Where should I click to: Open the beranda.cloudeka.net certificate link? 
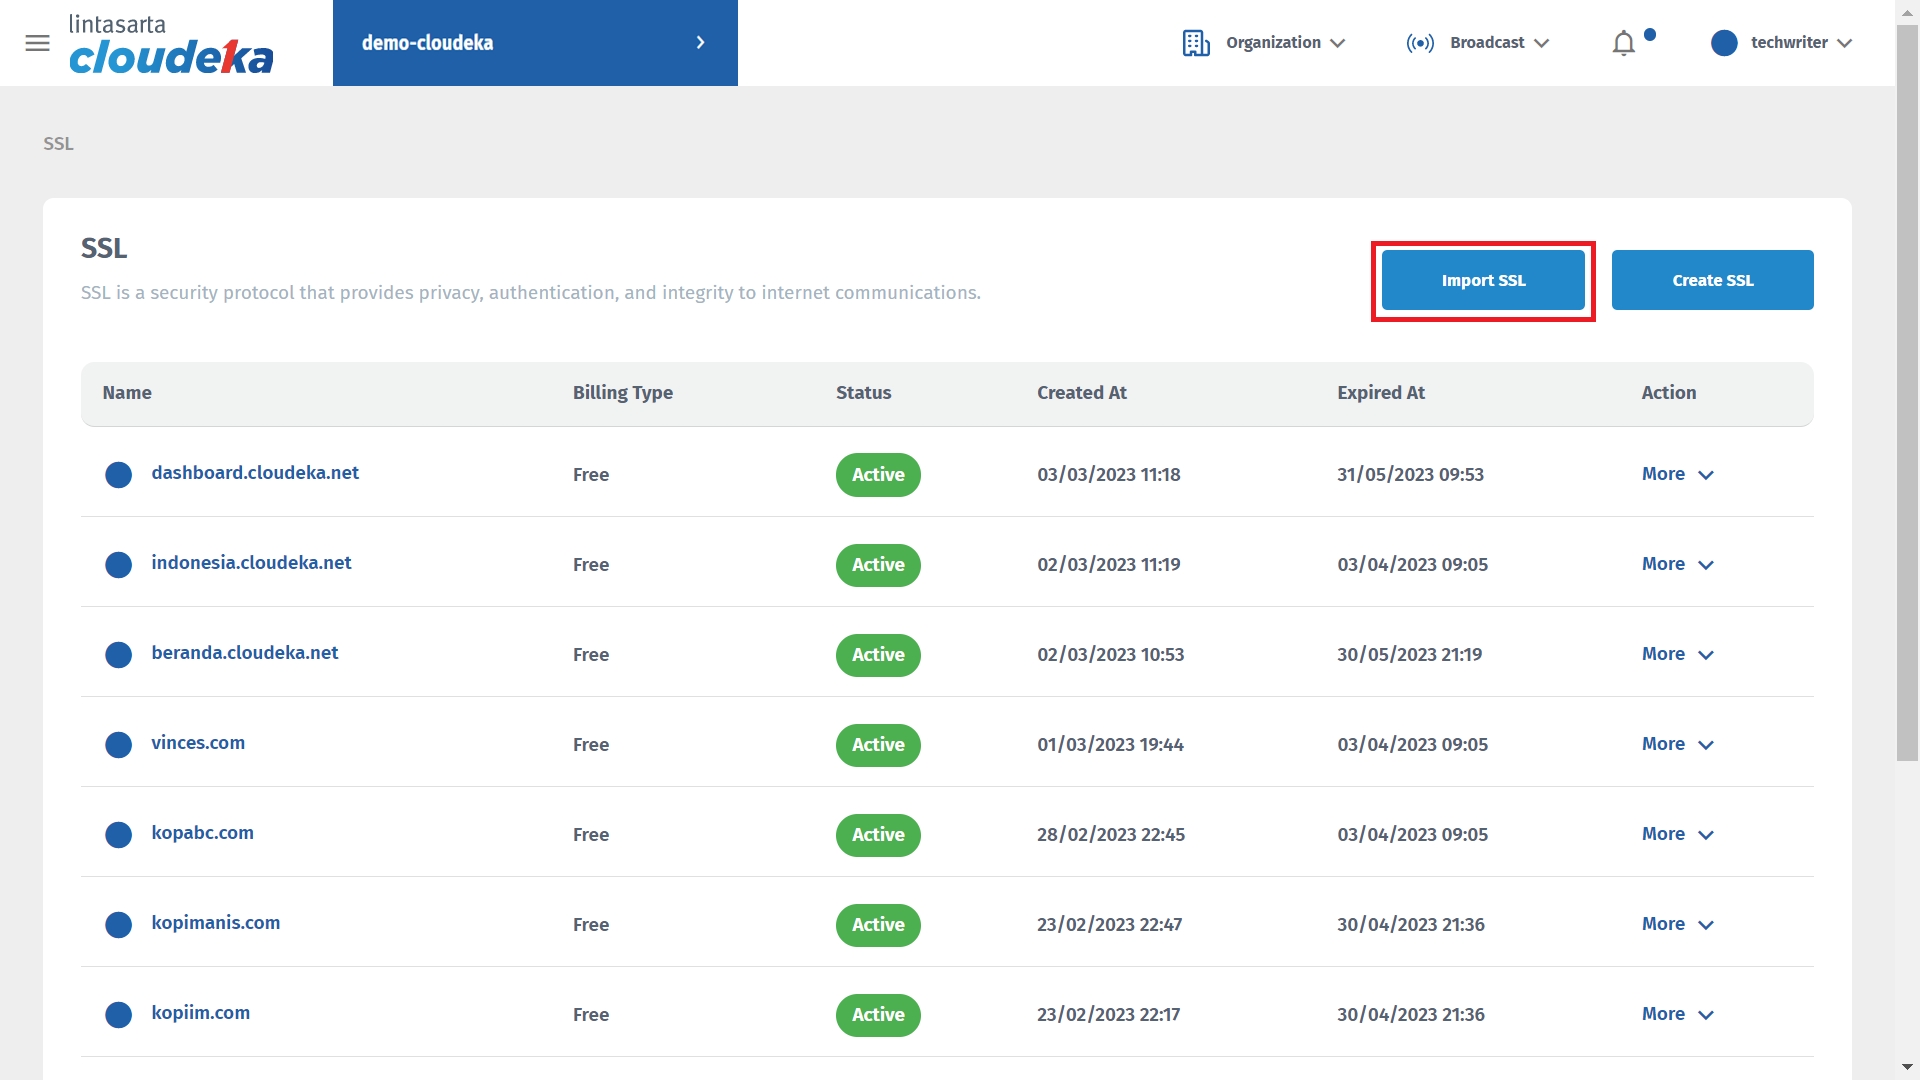pos(245,653)
